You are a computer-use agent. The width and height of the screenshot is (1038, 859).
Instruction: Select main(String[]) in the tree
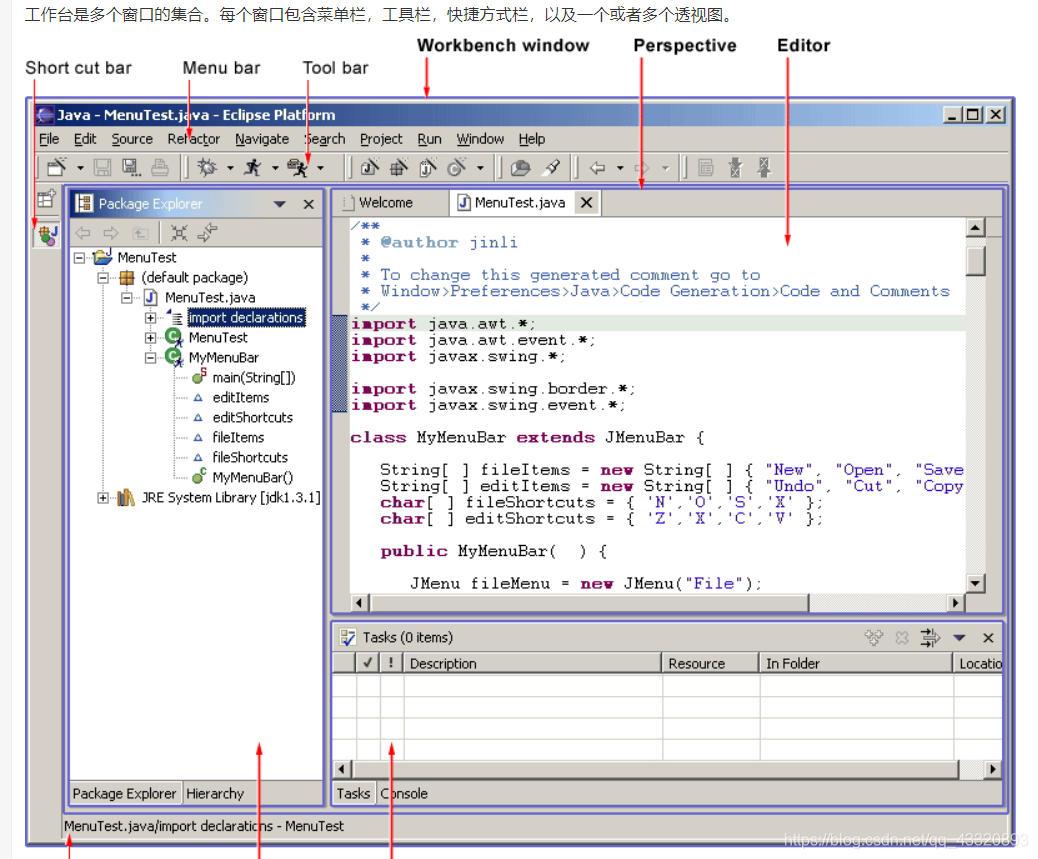click(x=254, y=378)
